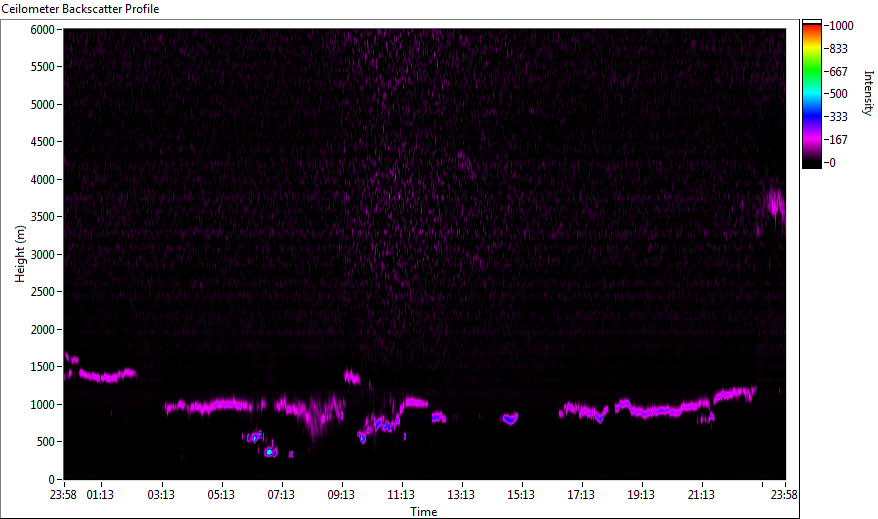Click the 15:13 time axis label
Image resolution: width=878 pixels, height=519 pixels.
521,495
